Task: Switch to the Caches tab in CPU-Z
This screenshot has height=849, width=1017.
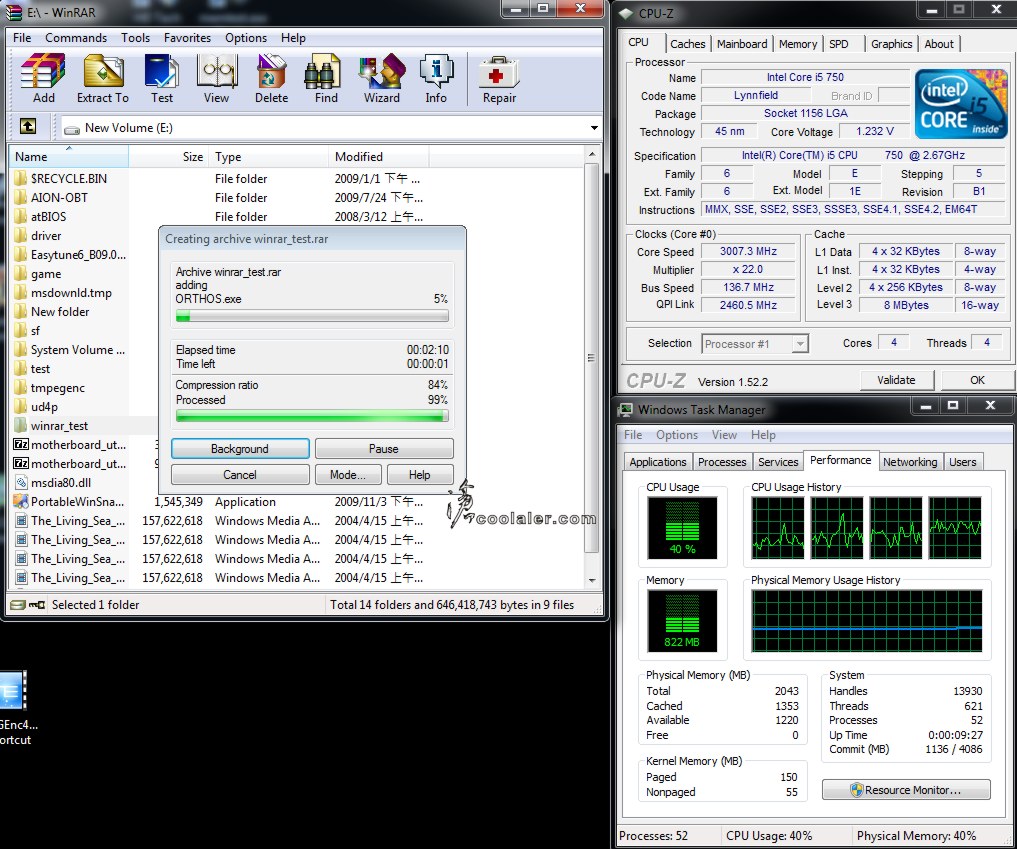Action: point(688,43)
